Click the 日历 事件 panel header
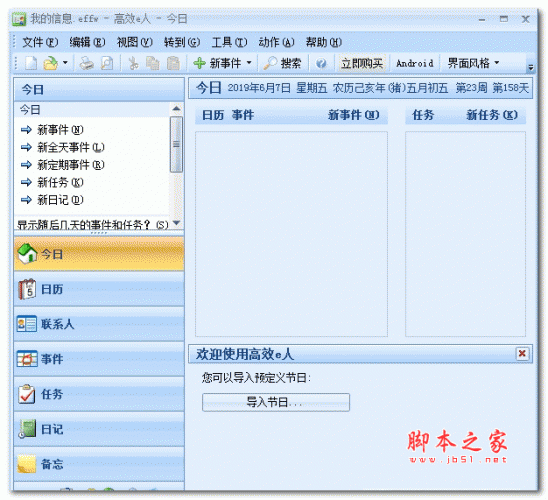Image resolution: width=548 pixels, height=500 pixels. click(x=228, y=115)
